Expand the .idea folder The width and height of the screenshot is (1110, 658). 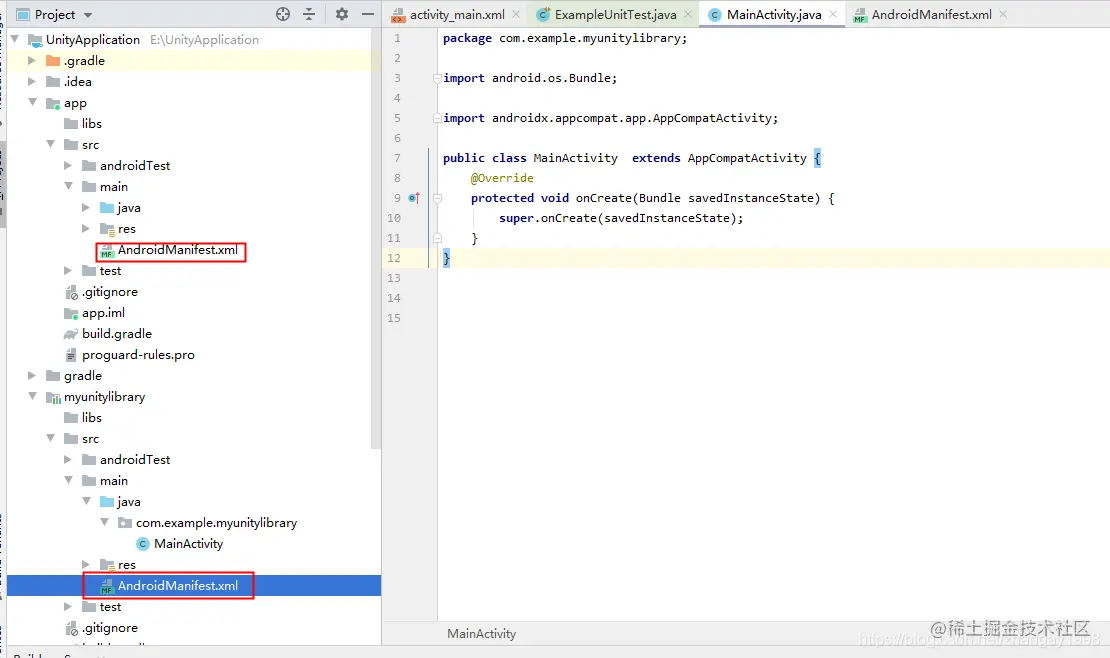point(32,81)
